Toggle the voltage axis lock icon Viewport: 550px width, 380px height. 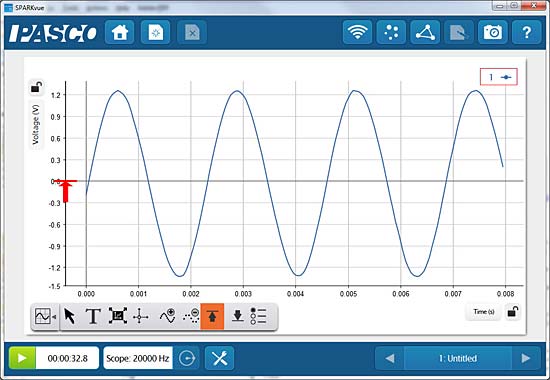[x=36, y=87]
